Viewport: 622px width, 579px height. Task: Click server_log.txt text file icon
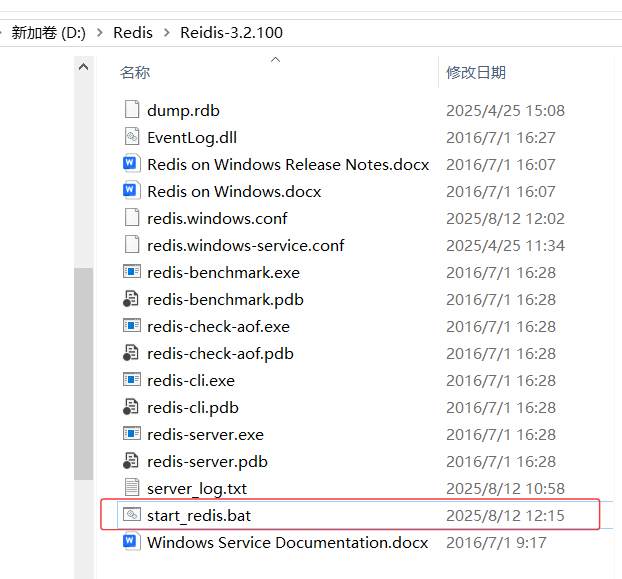click(132, 487)
